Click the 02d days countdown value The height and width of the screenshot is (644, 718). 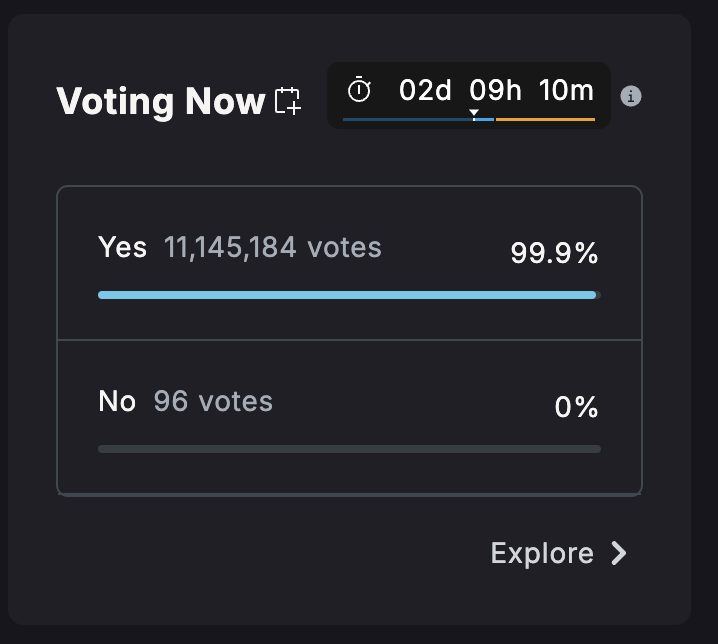point(426,91)
